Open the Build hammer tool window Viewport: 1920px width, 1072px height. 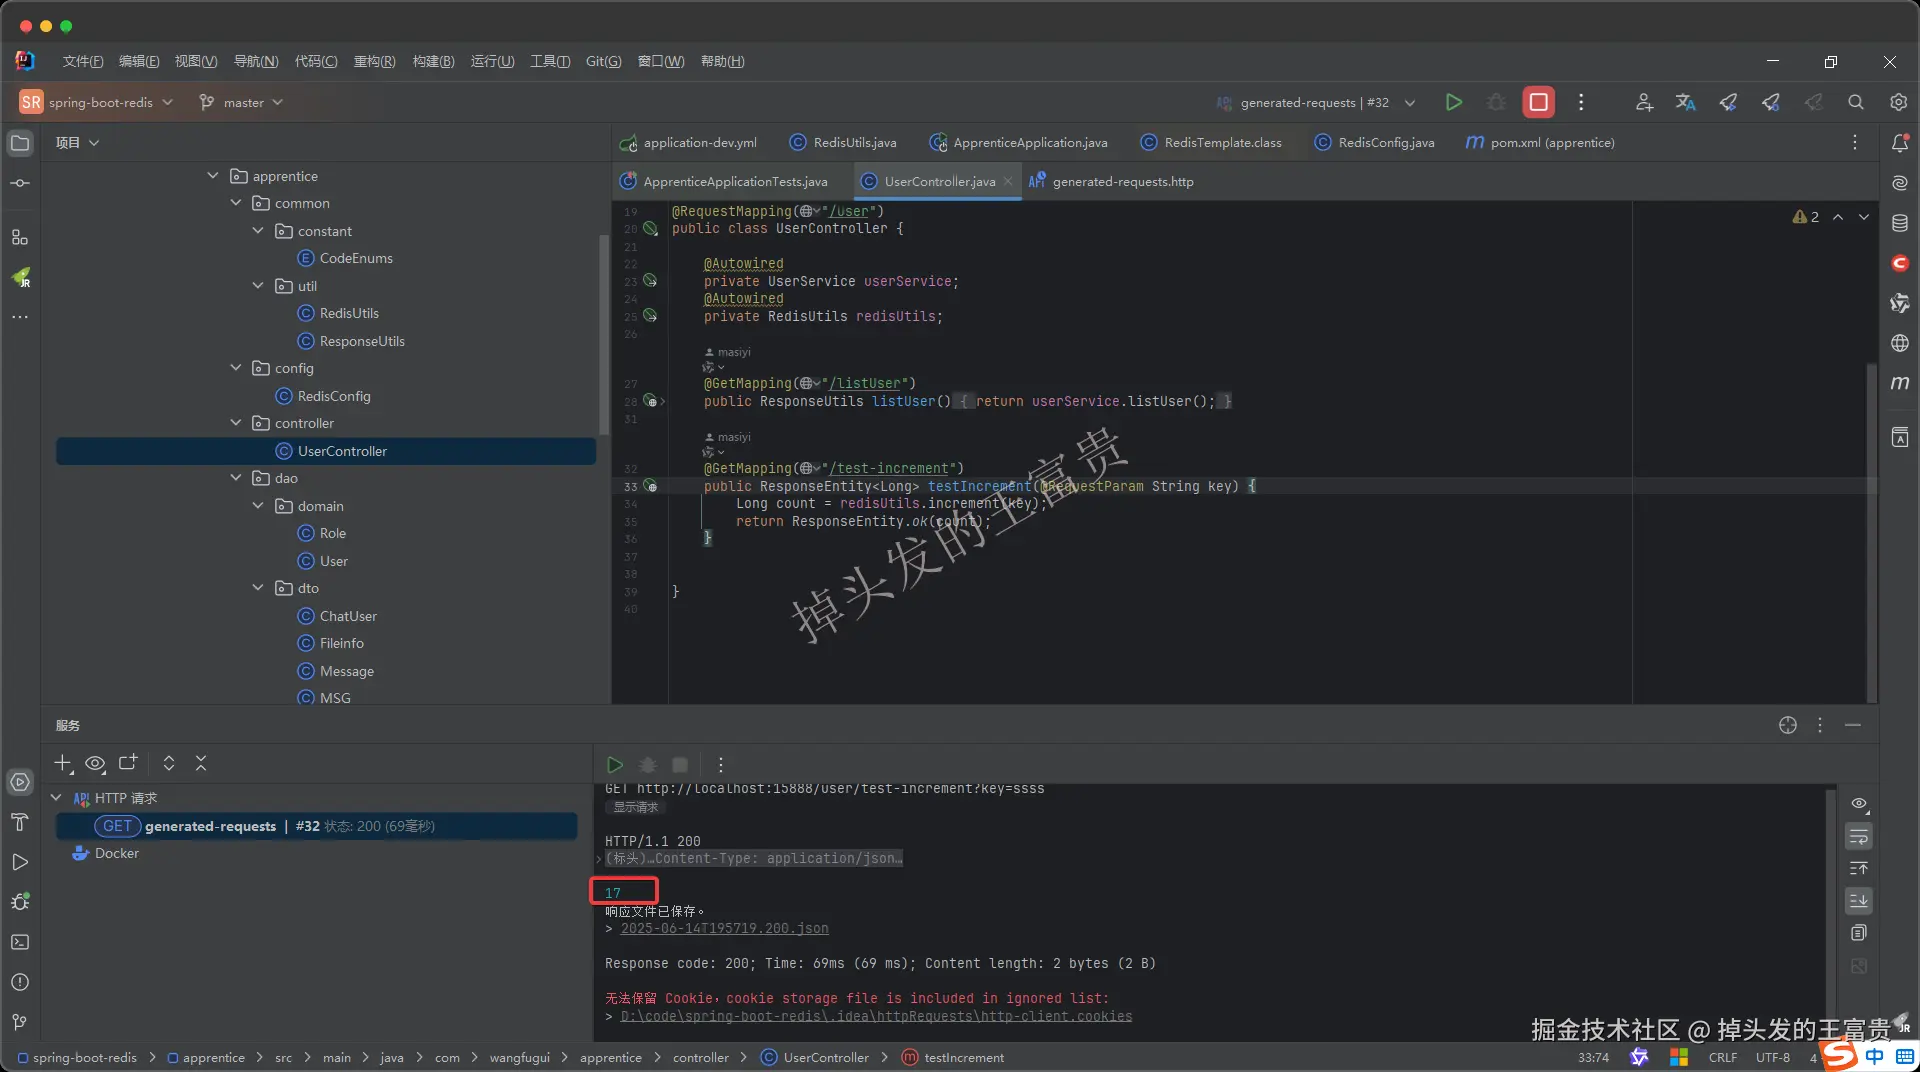coord(20,822)
